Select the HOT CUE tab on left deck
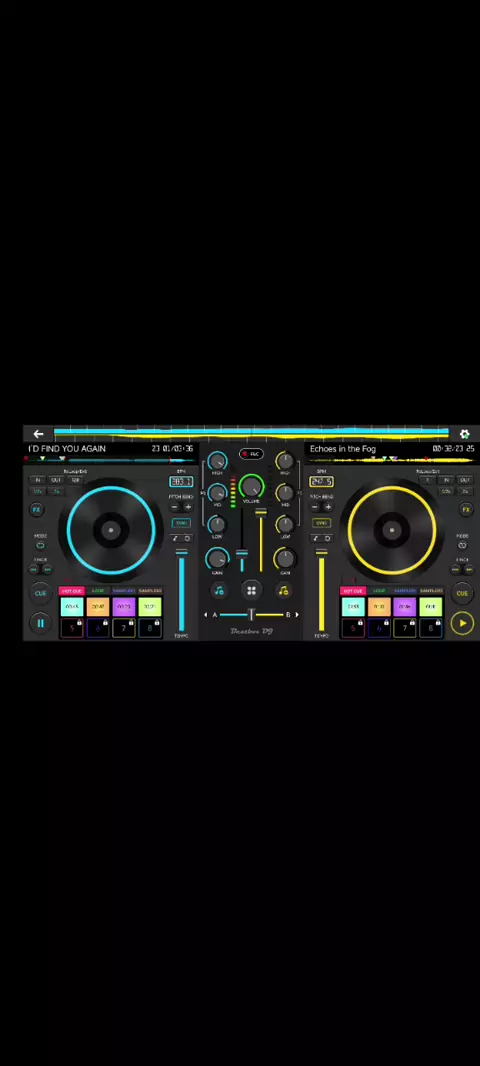The width and height of the screenshot is (480, 1066). coord(71,591)
